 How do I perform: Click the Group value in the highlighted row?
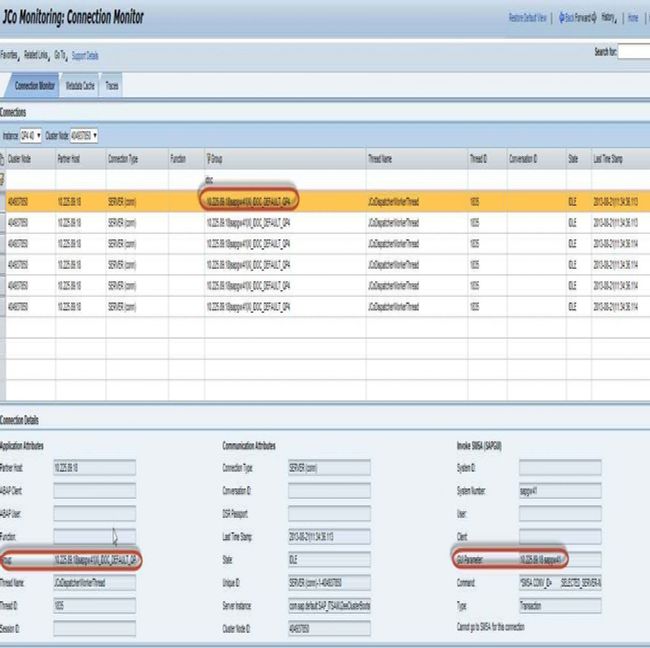[x=248, y=201]
